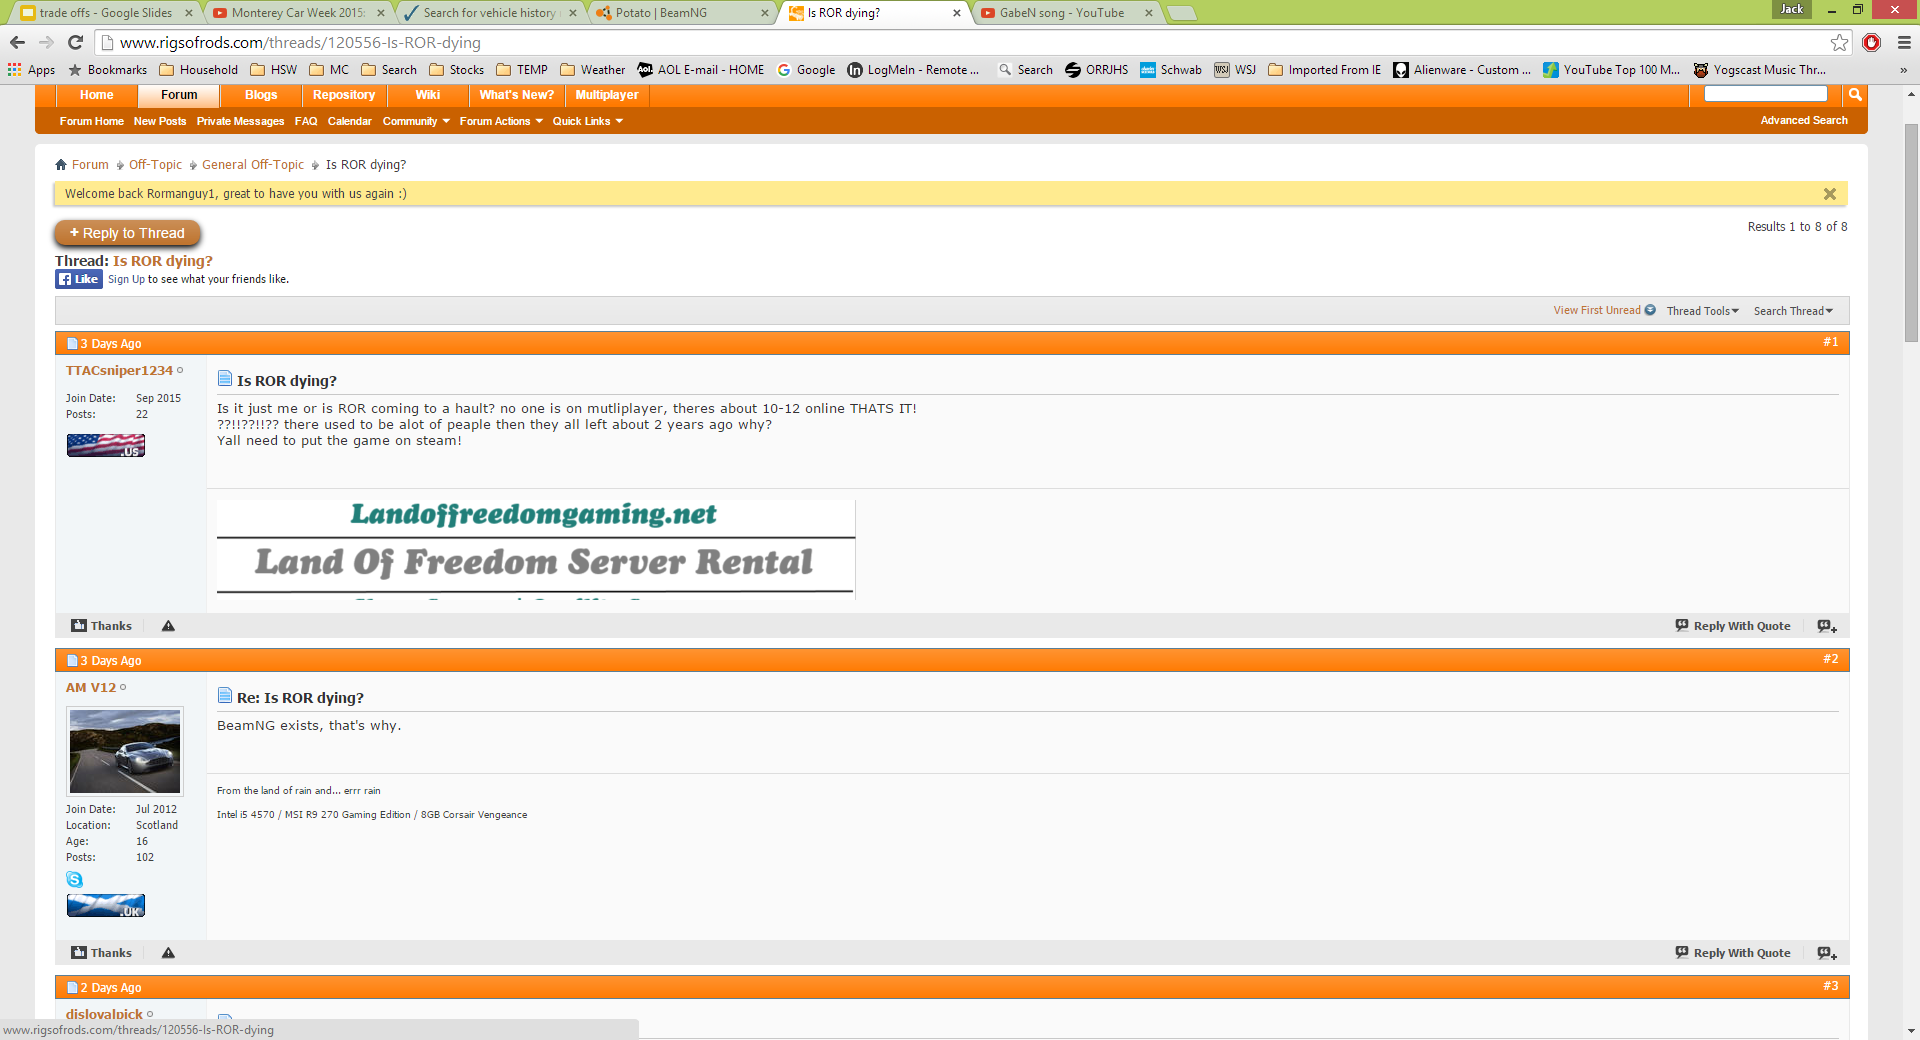Click Reply With Quote on post #1
The width and height of the screenshot is (1920, 1040).
[x=1733, y=626]
